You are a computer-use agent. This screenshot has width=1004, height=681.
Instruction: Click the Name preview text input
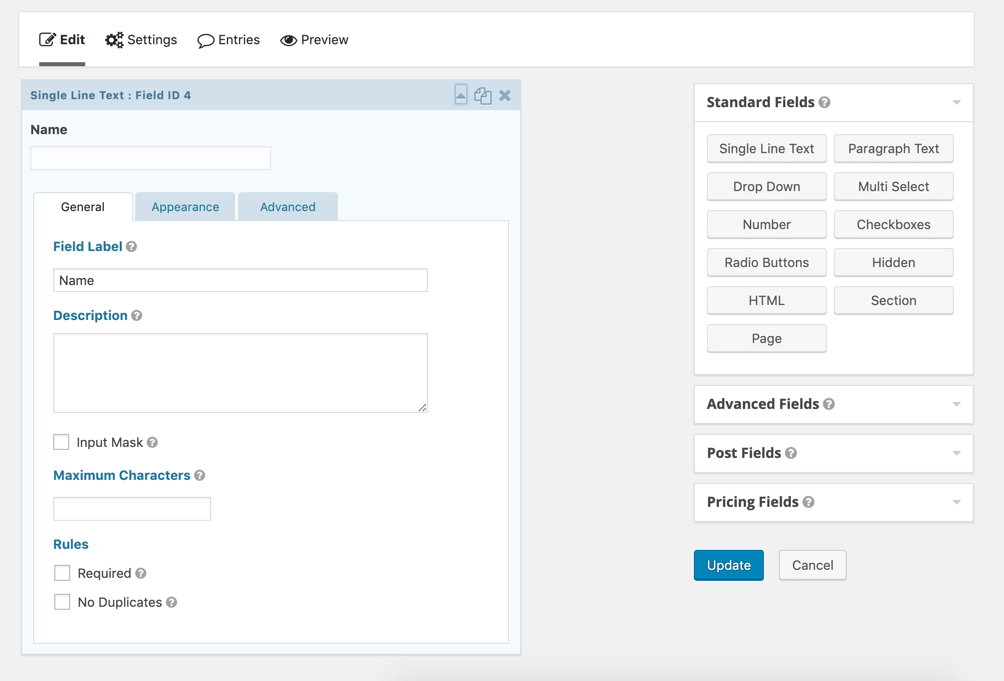[150, 158]
